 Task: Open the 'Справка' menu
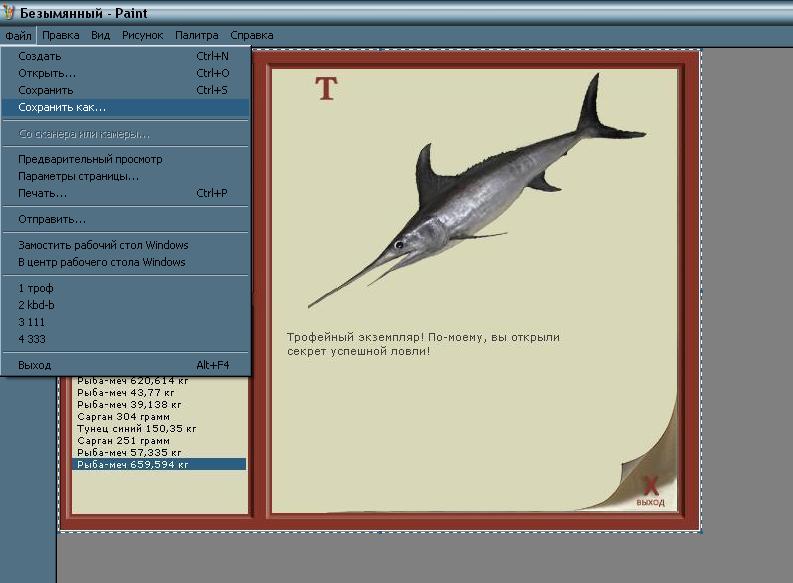coord(252,35)
